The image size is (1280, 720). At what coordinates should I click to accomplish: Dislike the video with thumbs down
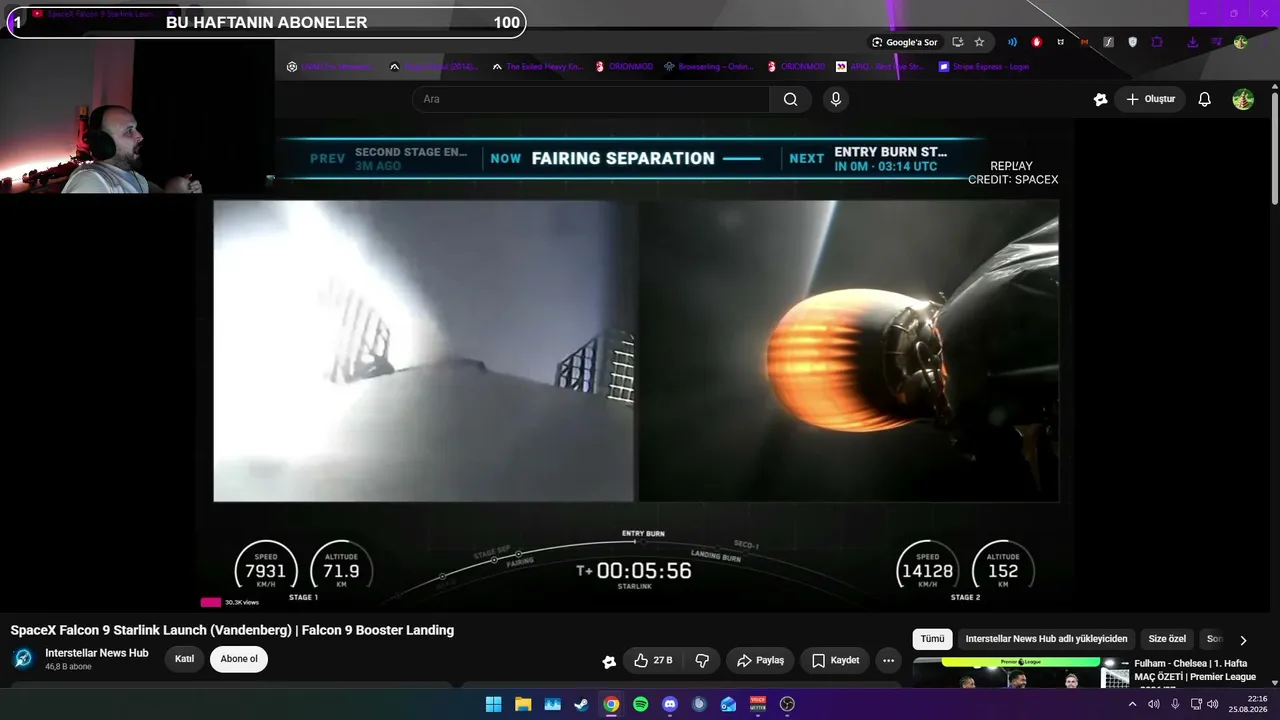point(702,660)
